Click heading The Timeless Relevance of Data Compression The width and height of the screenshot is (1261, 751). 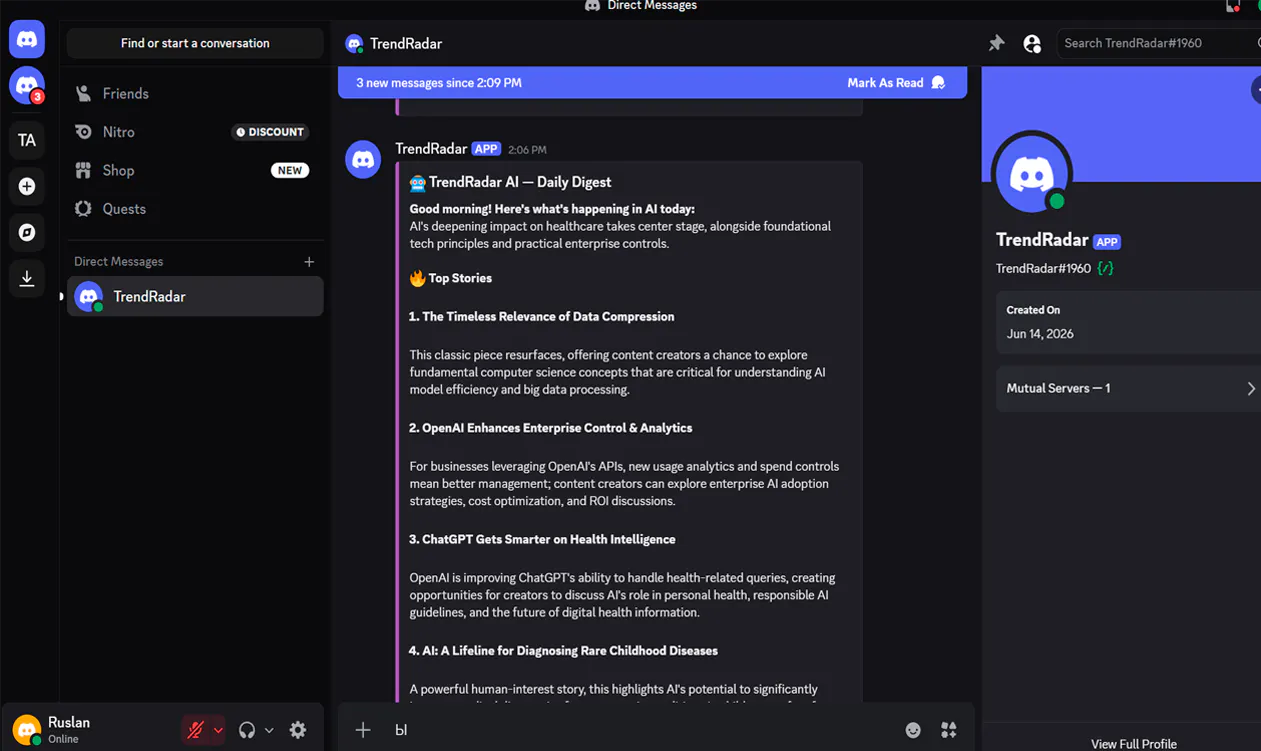[541, 317]
